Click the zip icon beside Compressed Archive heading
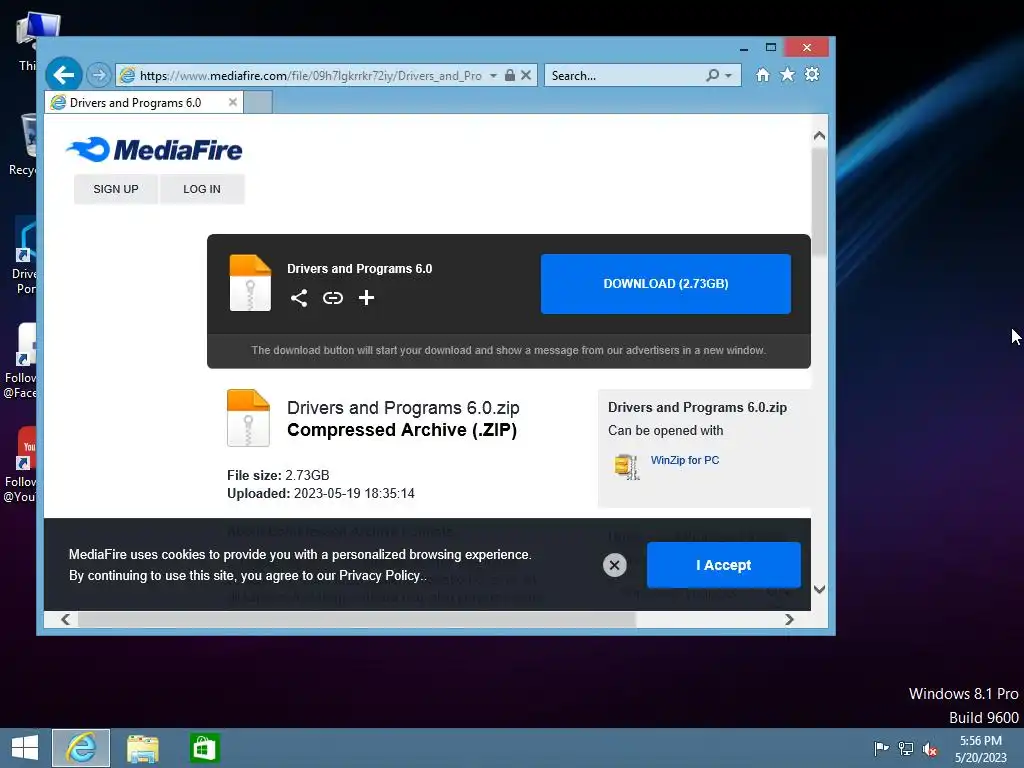Image resolution: width=1024 pixels, height=768 pixels. 248,418
